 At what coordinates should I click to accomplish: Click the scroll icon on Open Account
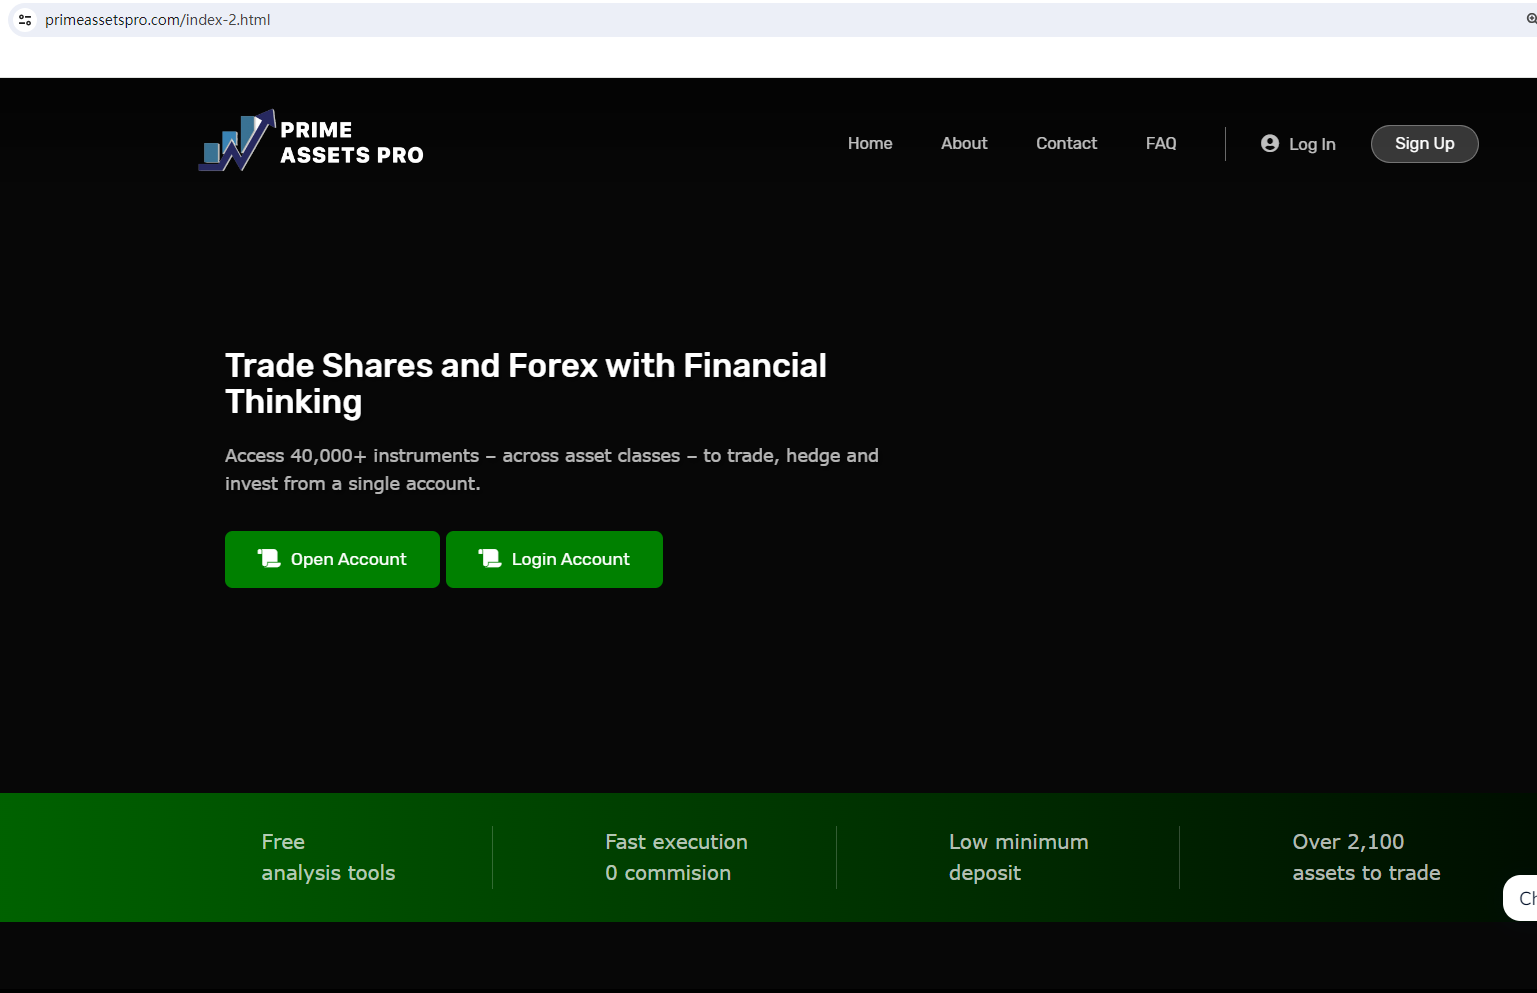[269, 559]
